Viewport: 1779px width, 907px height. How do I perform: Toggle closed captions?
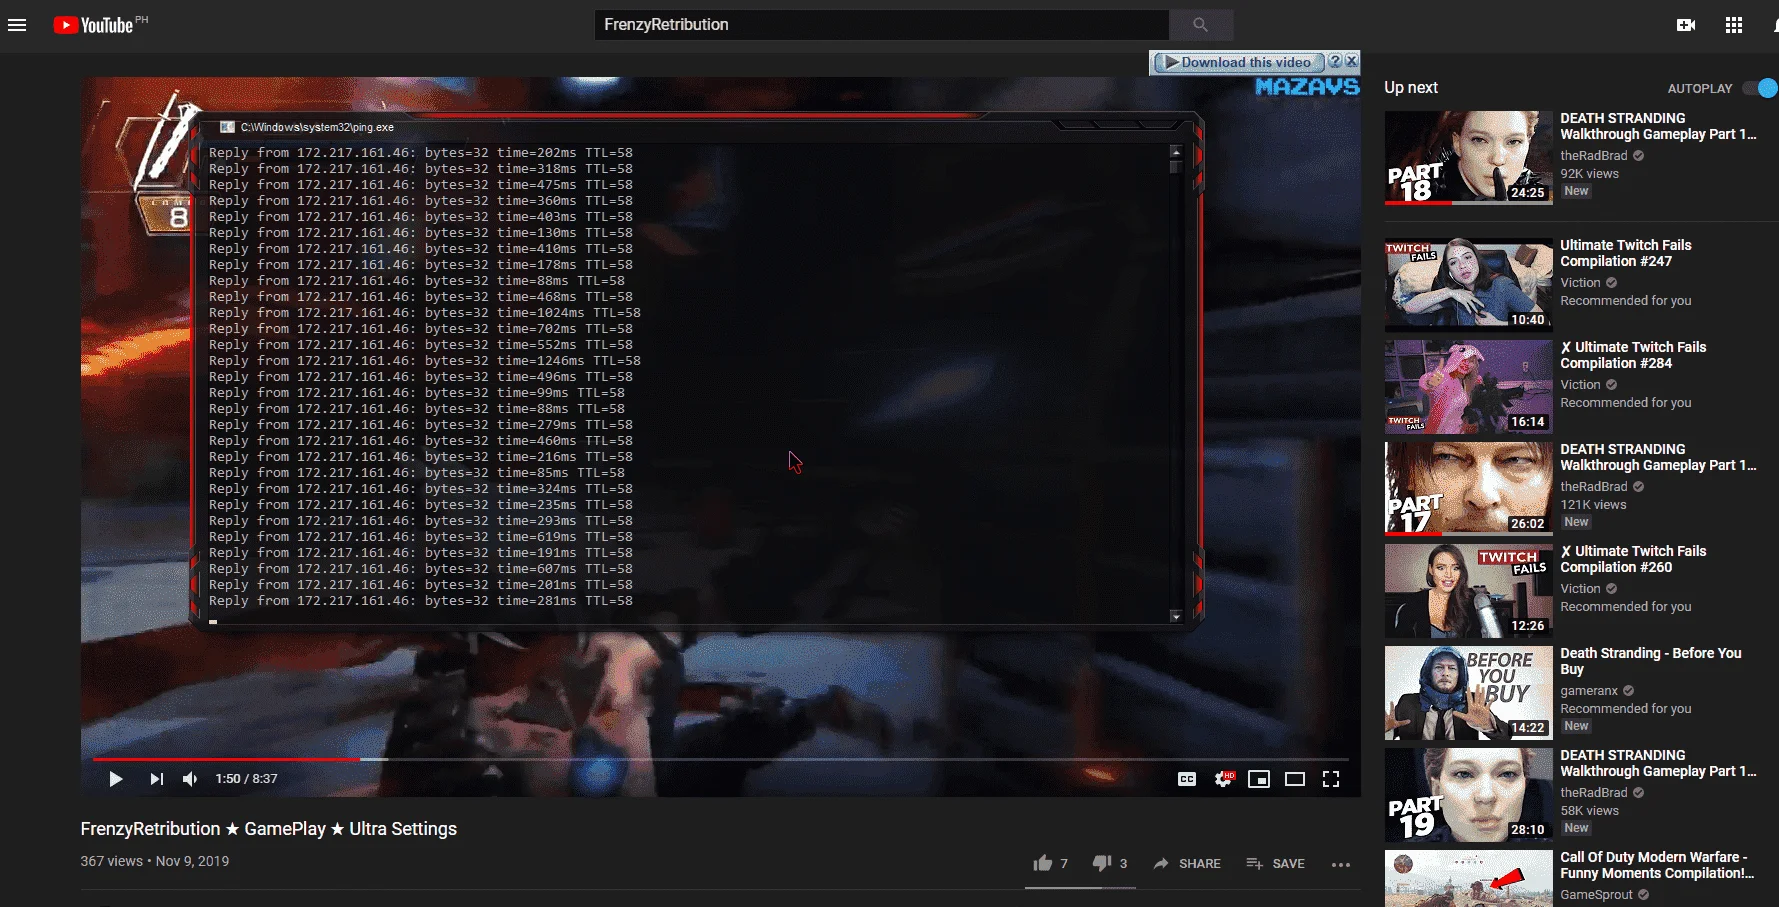pos(1187,779)
